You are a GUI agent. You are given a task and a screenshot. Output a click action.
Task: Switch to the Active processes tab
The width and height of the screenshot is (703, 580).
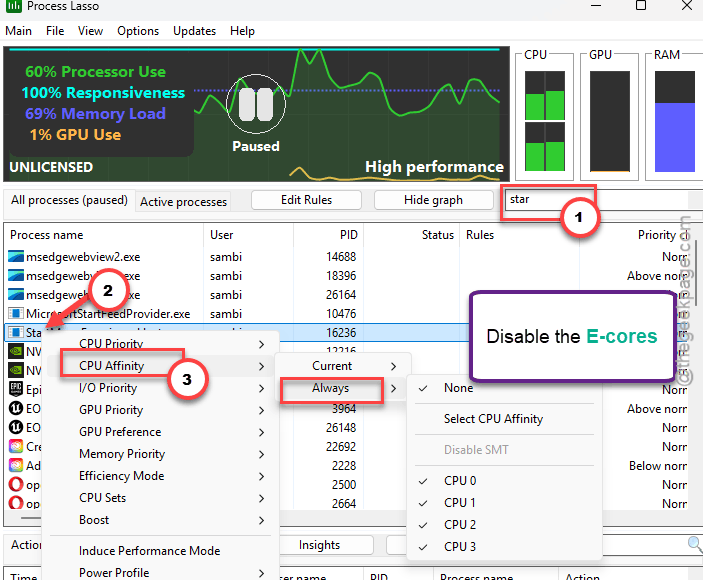[x=183, y=202]
